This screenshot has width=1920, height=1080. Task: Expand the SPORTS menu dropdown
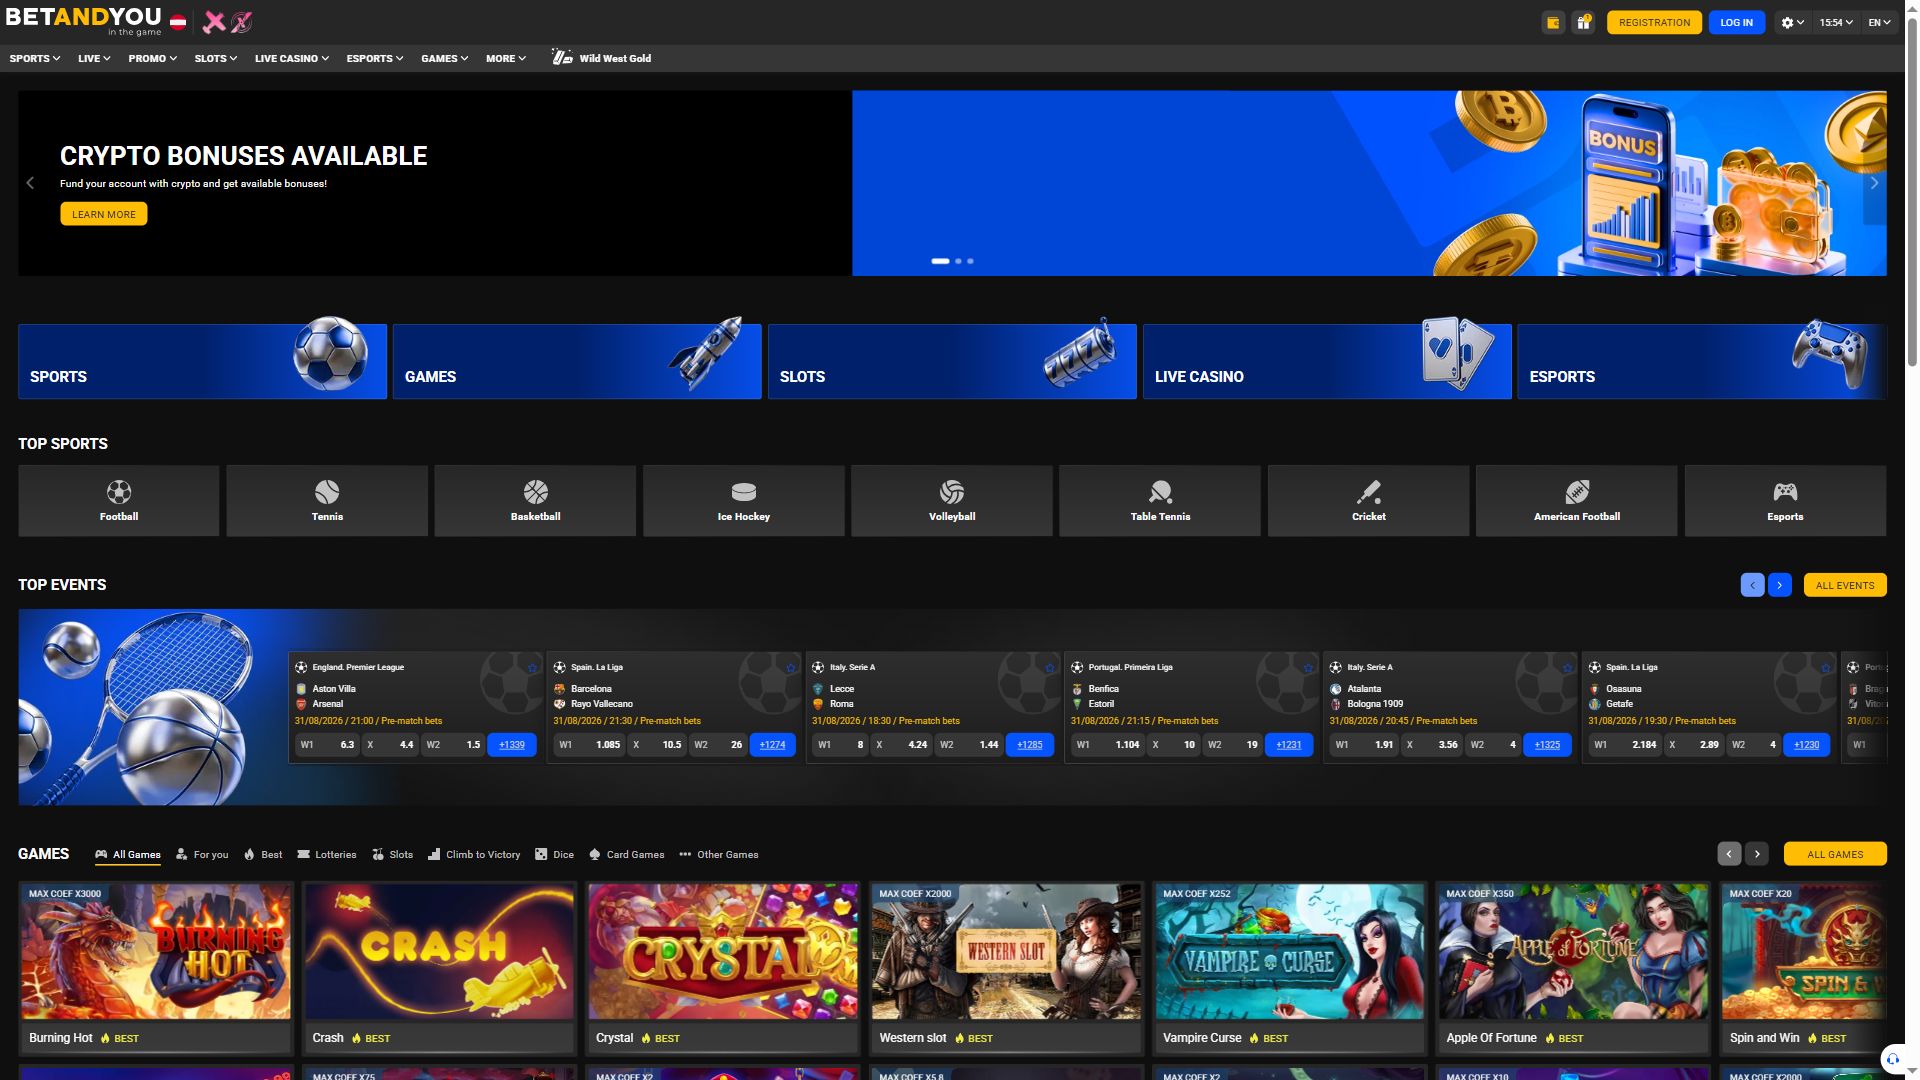pyautogui.click(x=35, y=58)
